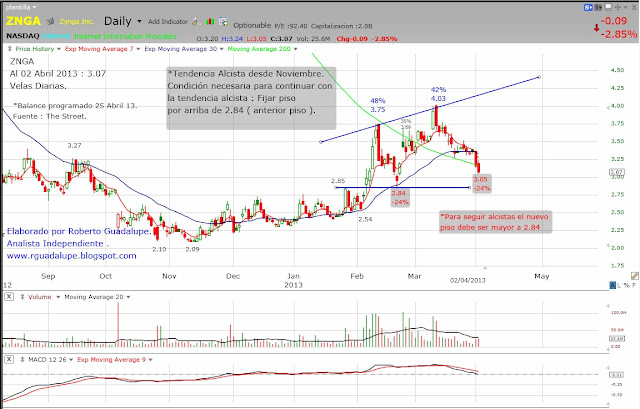This screenshot has width=640, height=409.
Task: Click the Internet sector link
Action: 56,36
